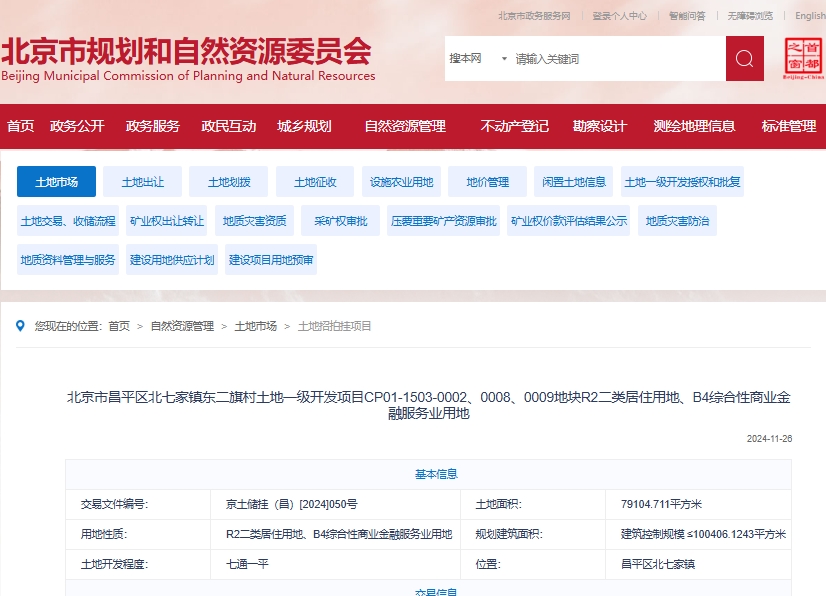Image resolution: width=826 pixels, height=596 pixels.
Task: Click the red magnifier search icon
Action: [744, 59]
